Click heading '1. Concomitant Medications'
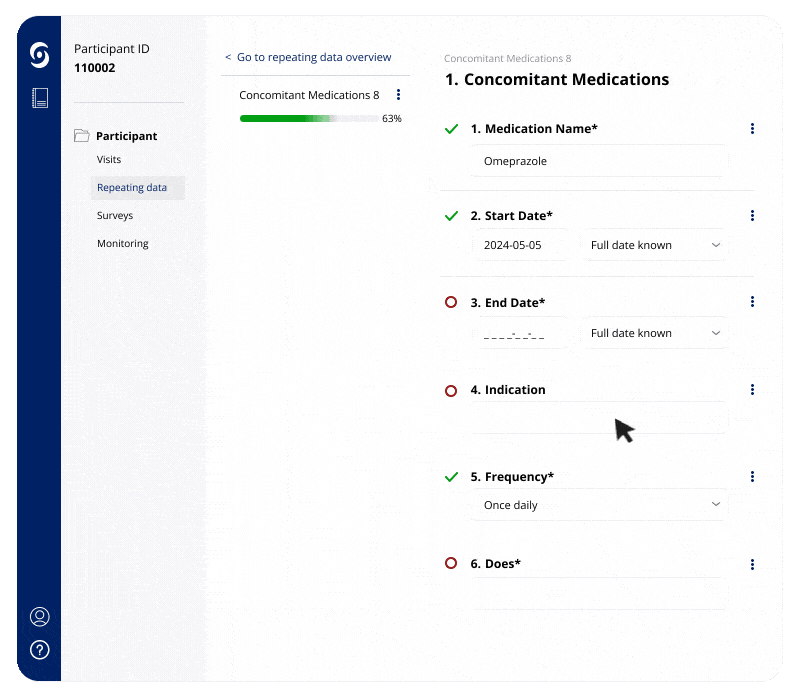The width and height of the screenshot is (800, 700). [557, 80]
